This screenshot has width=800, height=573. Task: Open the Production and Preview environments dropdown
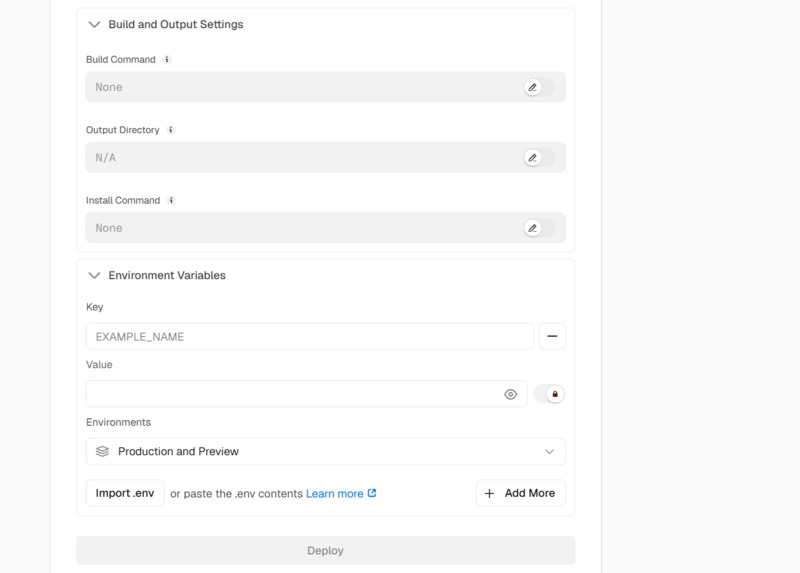[326, 452]
